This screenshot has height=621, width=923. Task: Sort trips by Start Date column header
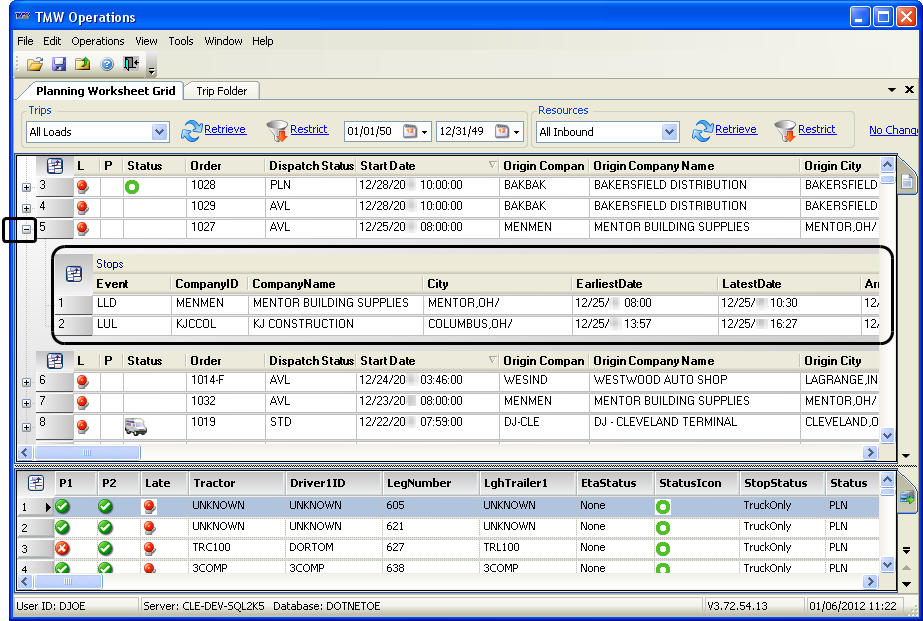(x=388, y=166)
